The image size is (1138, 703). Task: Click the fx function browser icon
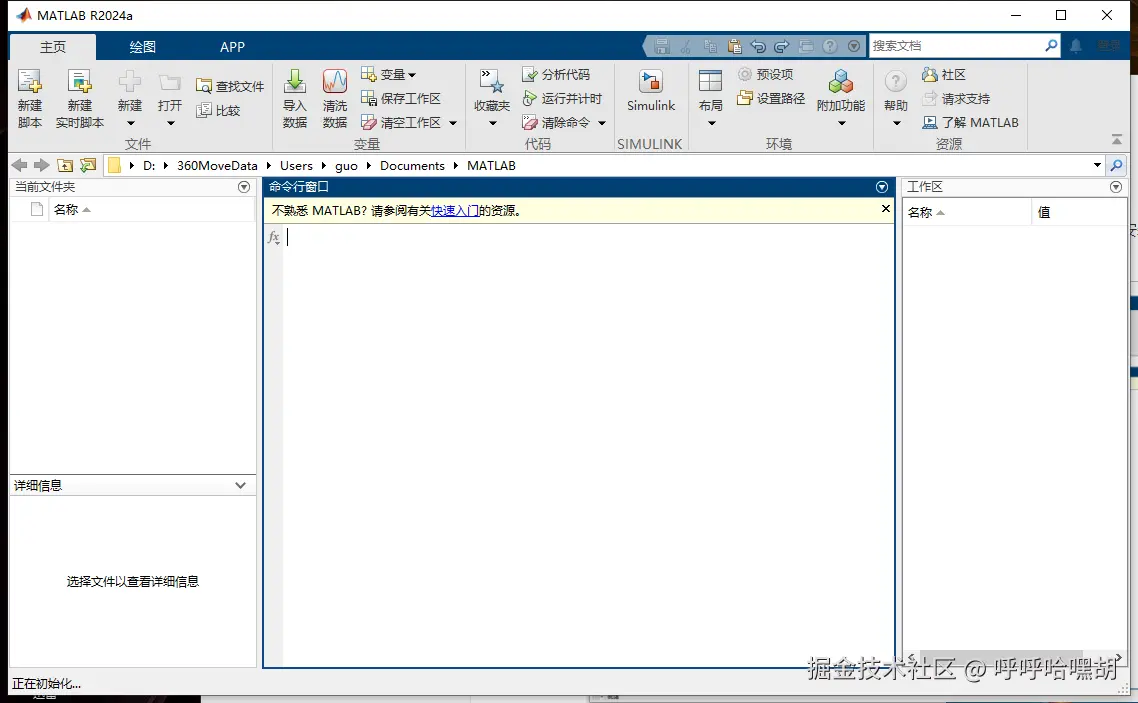pos(274,237)
